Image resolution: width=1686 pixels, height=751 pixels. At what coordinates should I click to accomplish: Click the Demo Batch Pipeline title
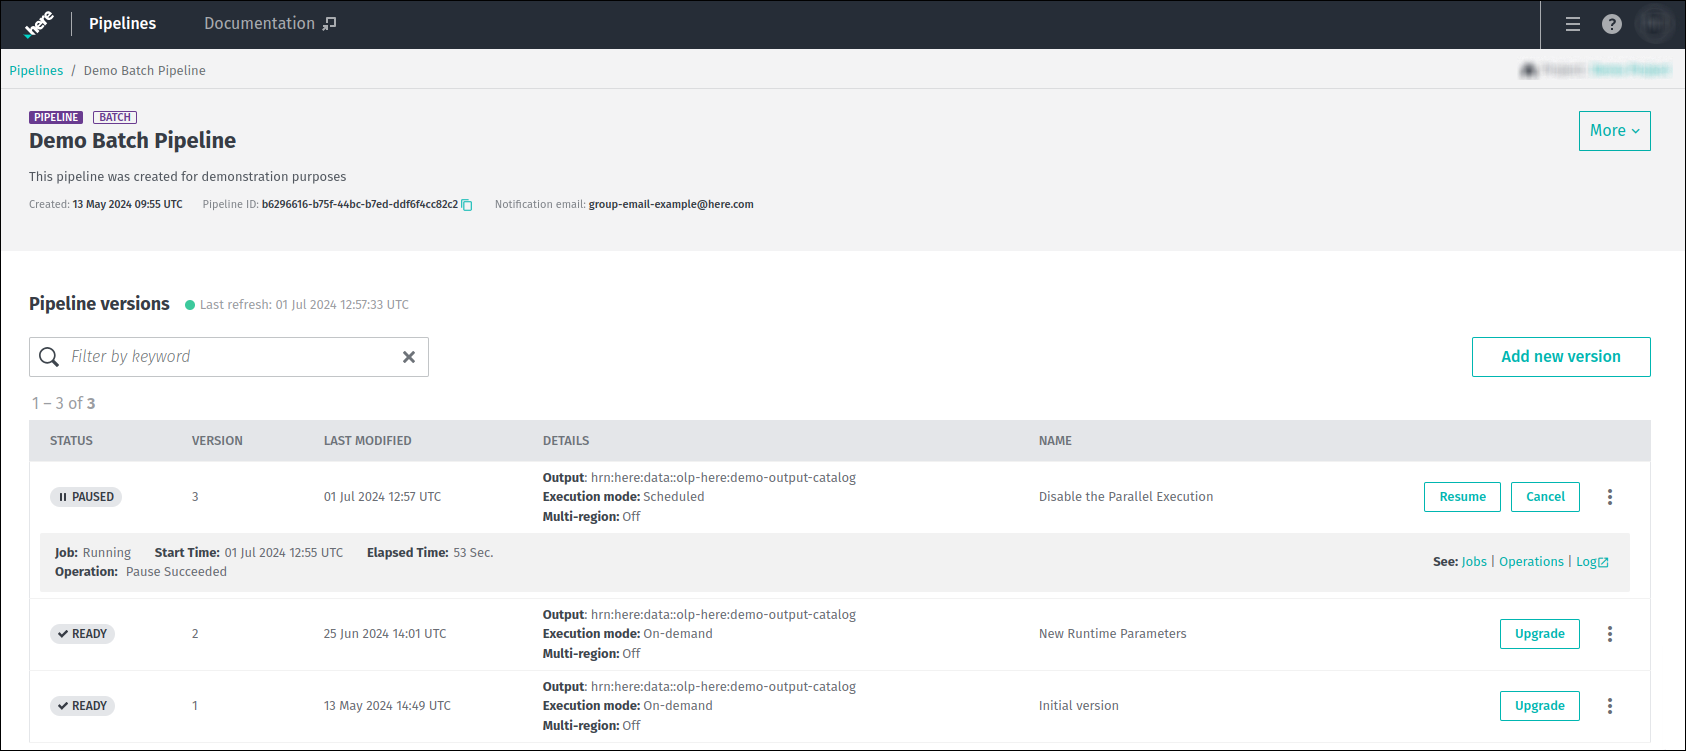132,141
